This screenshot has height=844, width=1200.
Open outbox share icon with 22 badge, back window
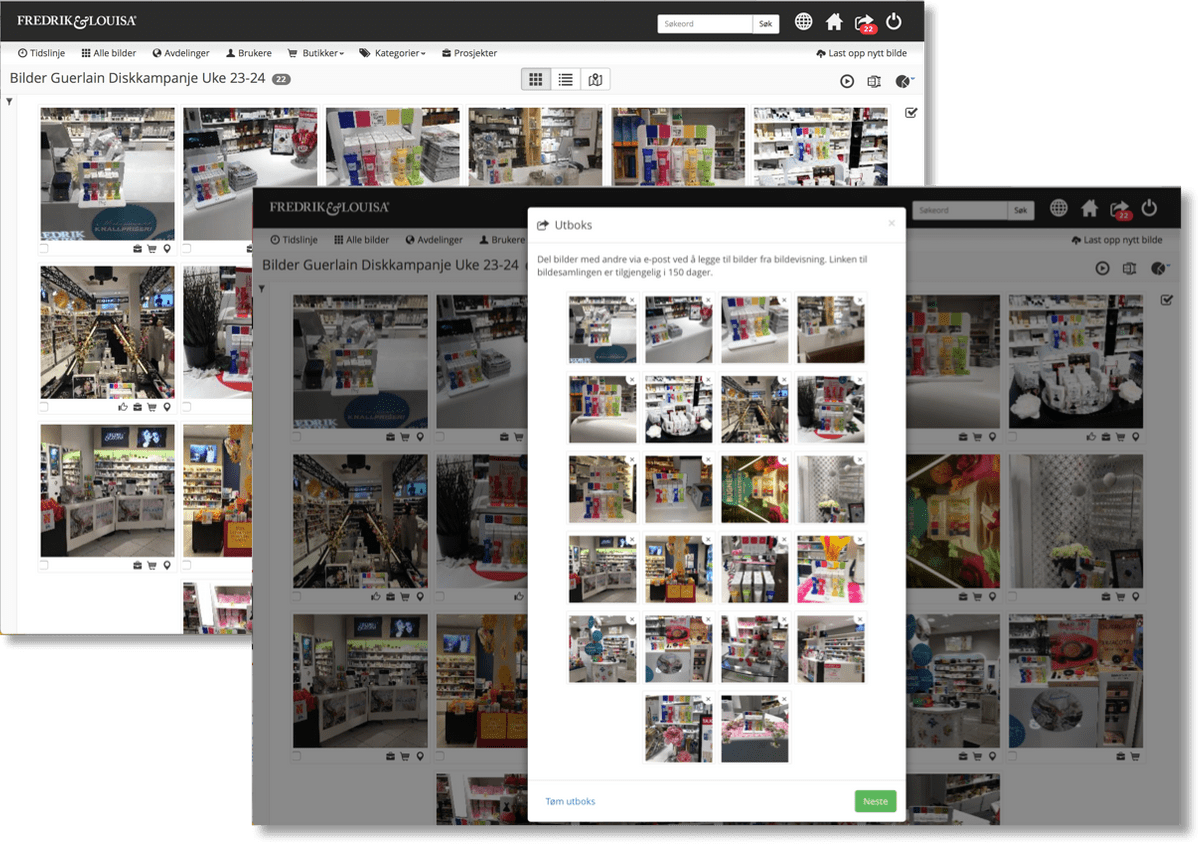tap(865, 22)
